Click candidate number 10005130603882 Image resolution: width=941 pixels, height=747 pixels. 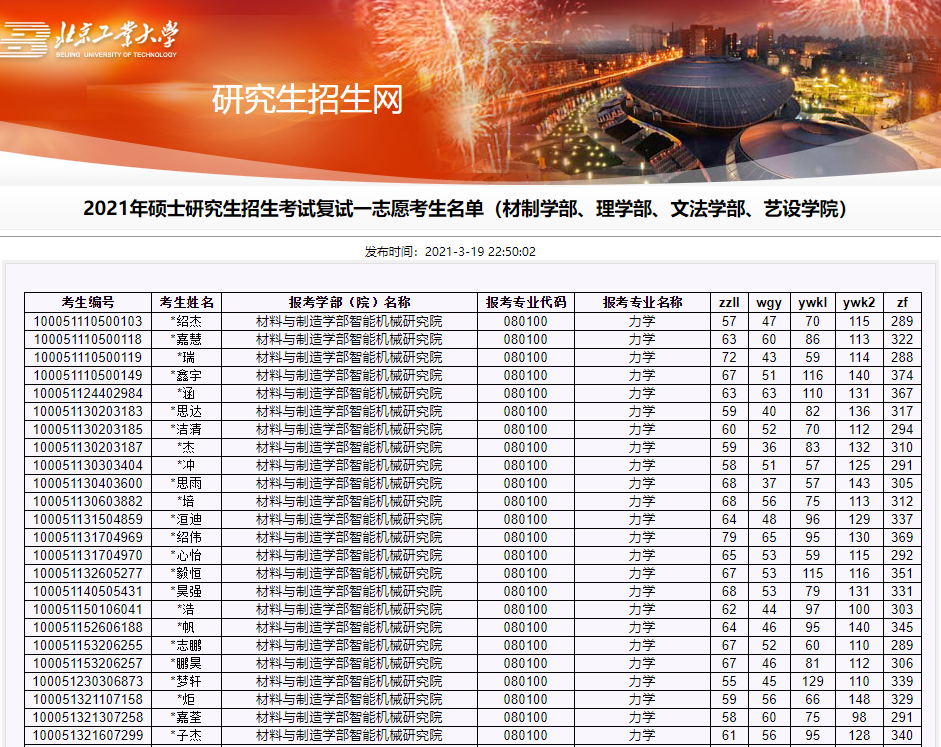click(88, 502)
